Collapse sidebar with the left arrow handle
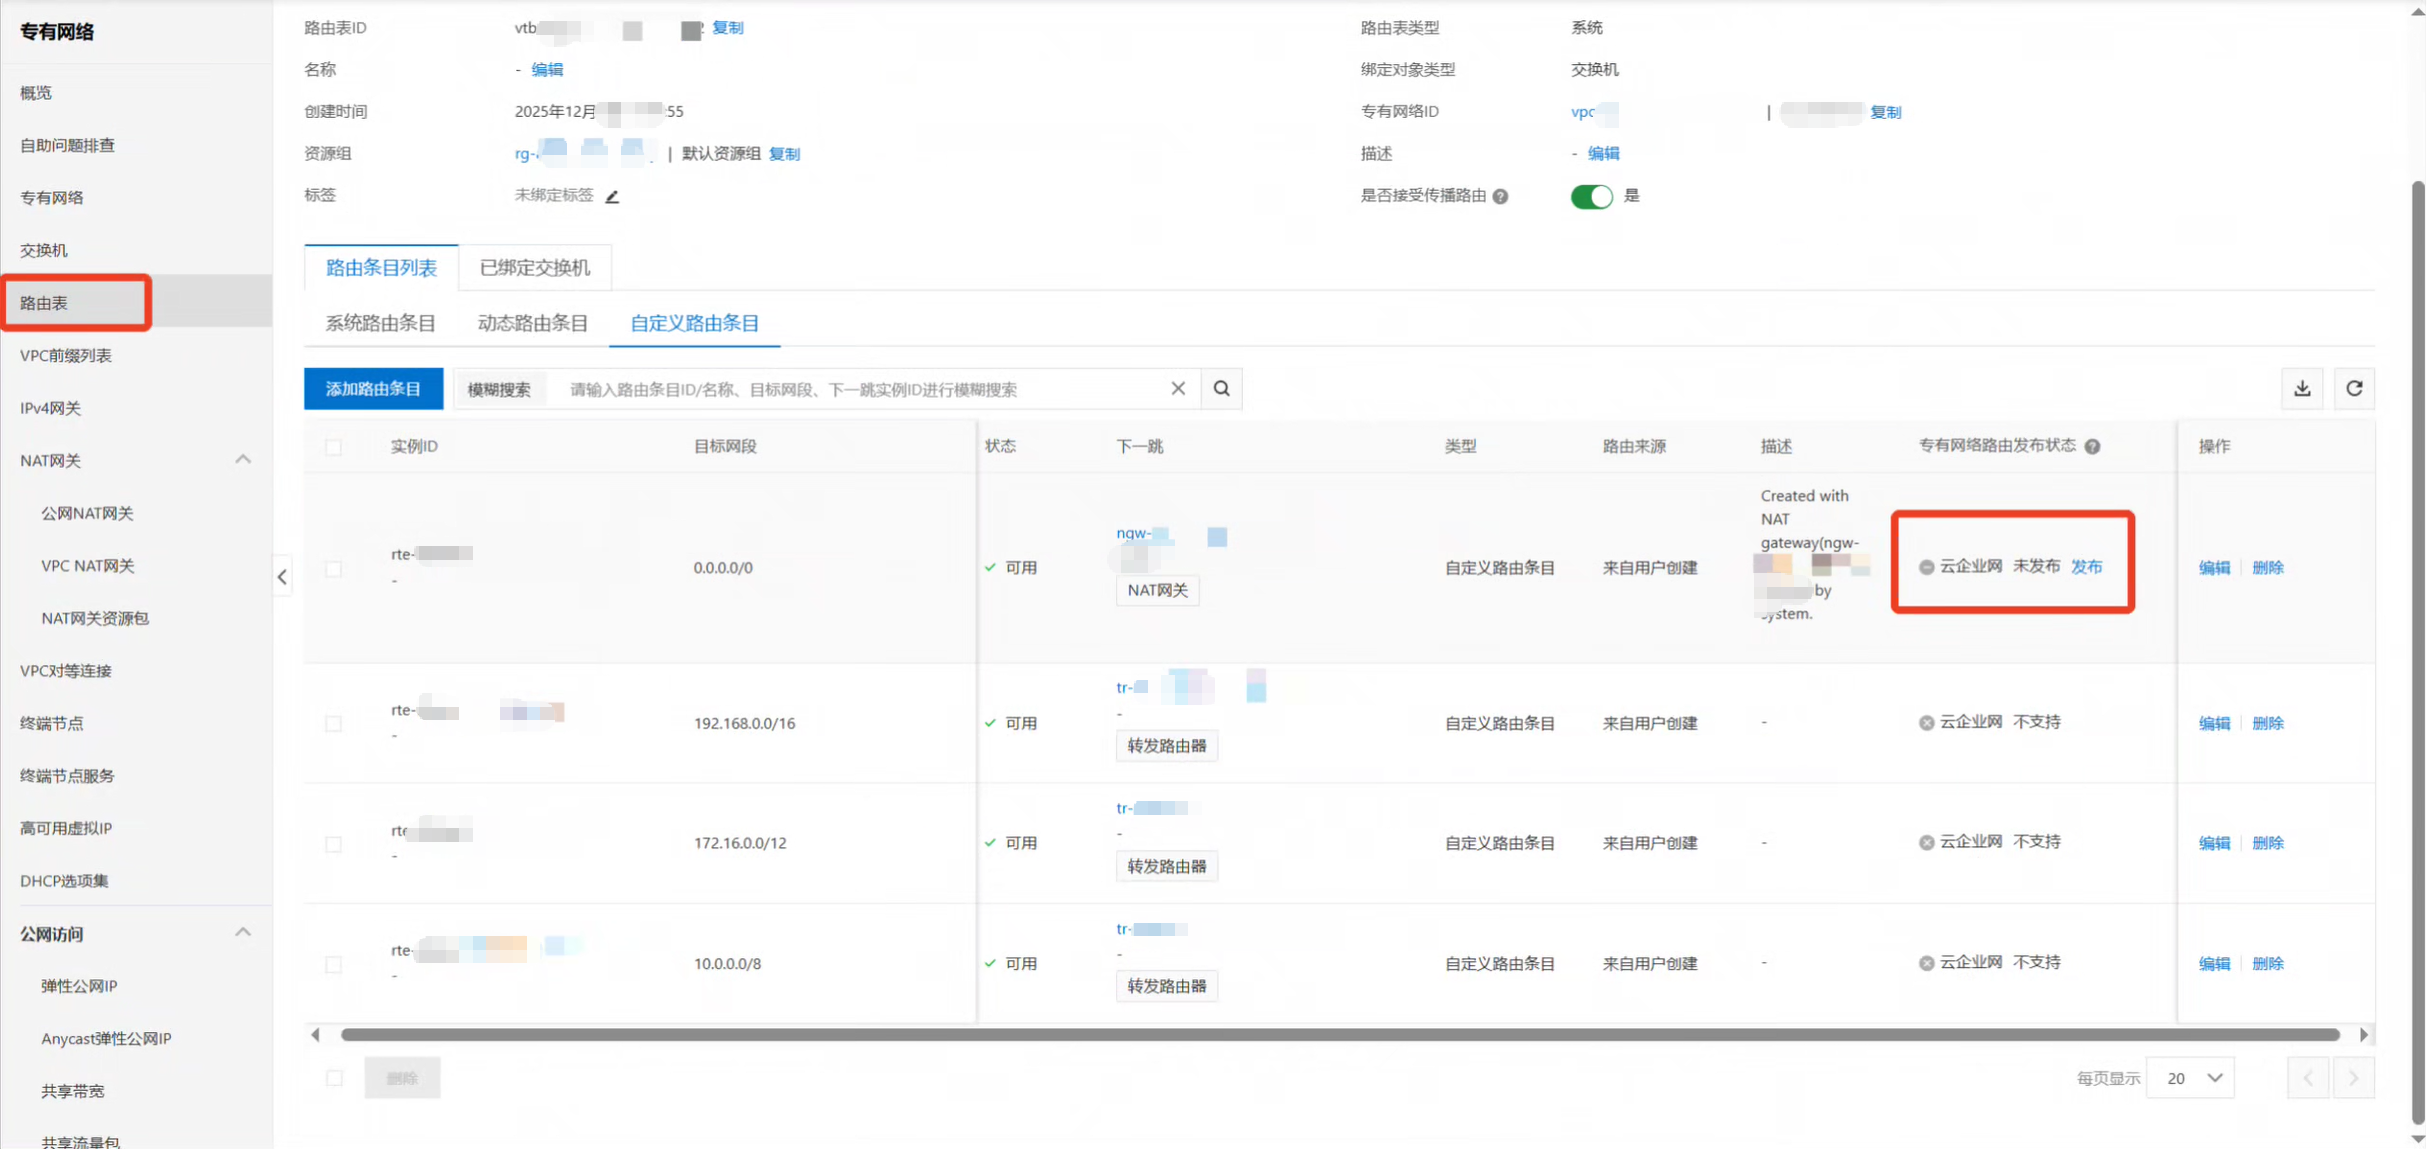The width and height of the screenshot is (2427, 1149). coord(282,577)
